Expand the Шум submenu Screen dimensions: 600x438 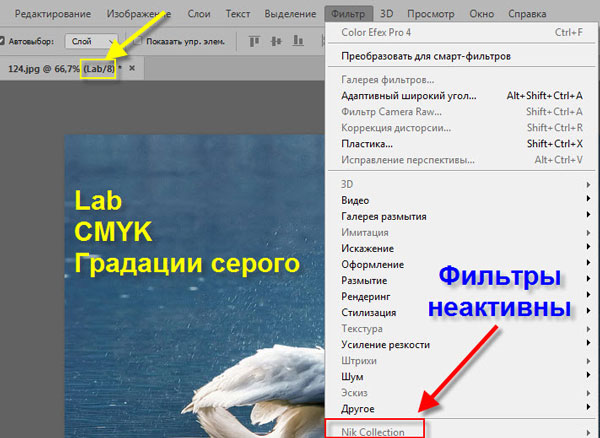(x=462, y=377)
